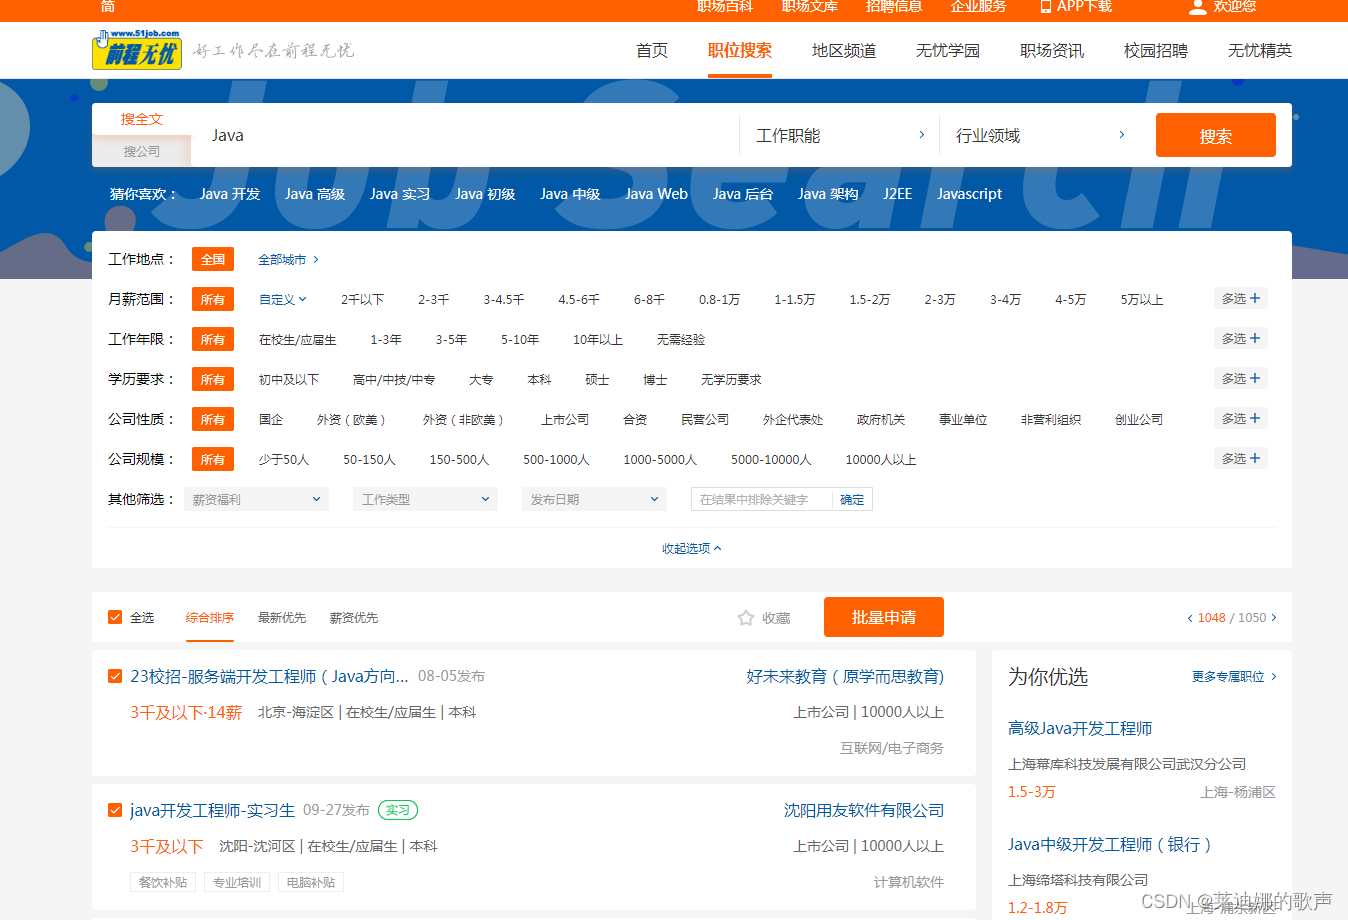1348x920 pixels.
Task: Select salary filter 5万以上
Action: [x=1142, y=299]
